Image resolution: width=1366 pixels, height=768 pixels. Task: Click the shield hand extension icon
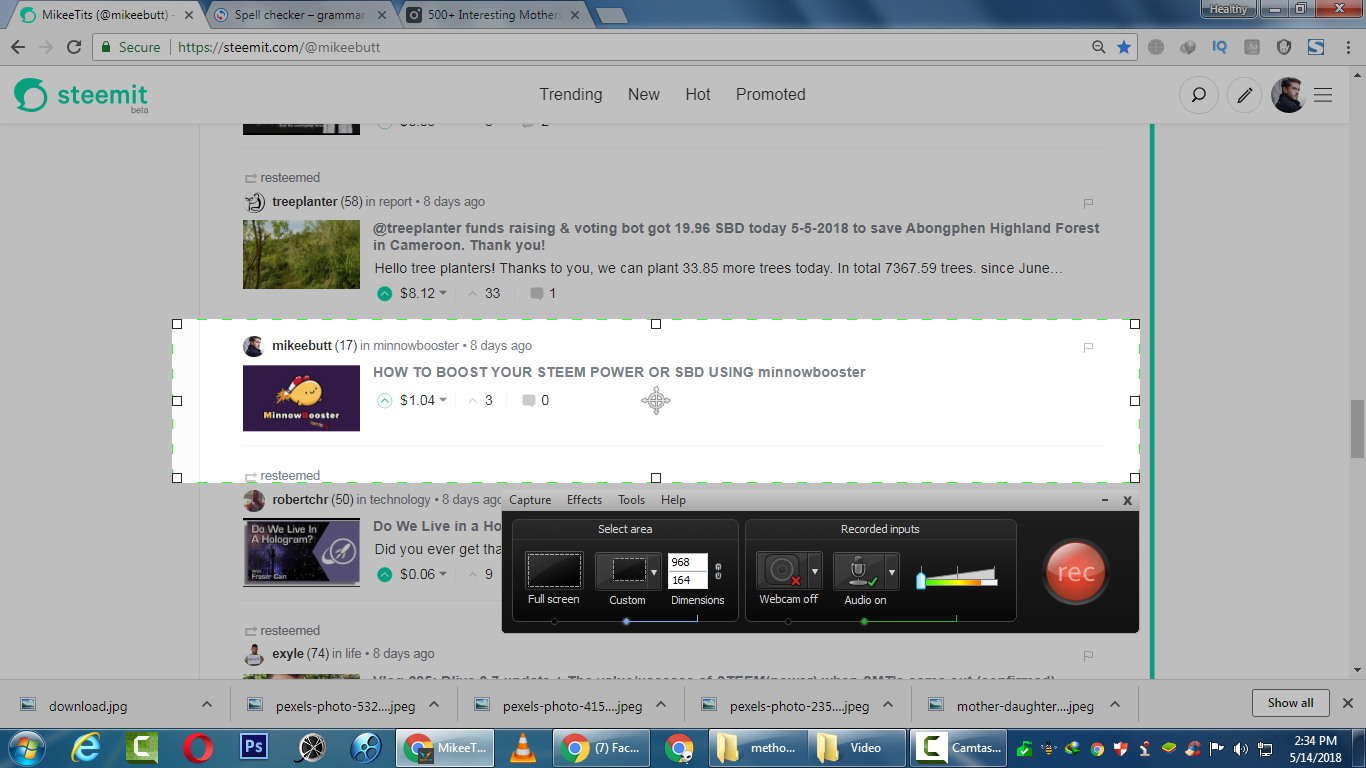(1285, 47)
